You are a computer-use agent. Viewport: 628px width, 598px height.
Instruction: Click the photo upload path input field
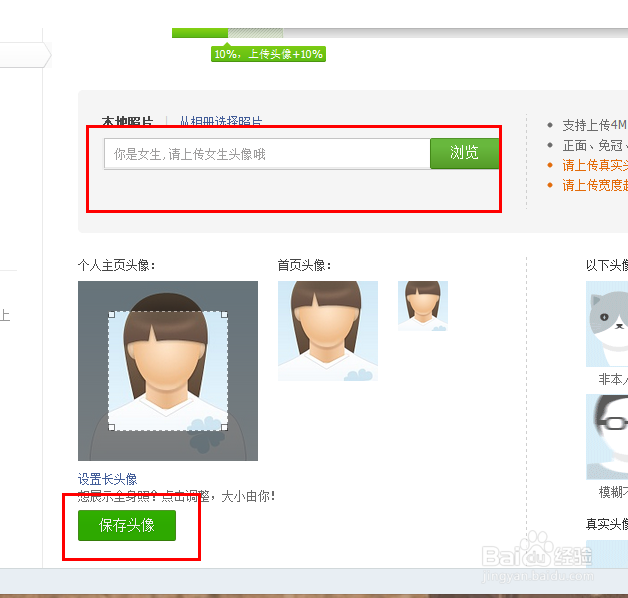click(x=267, y=154)
